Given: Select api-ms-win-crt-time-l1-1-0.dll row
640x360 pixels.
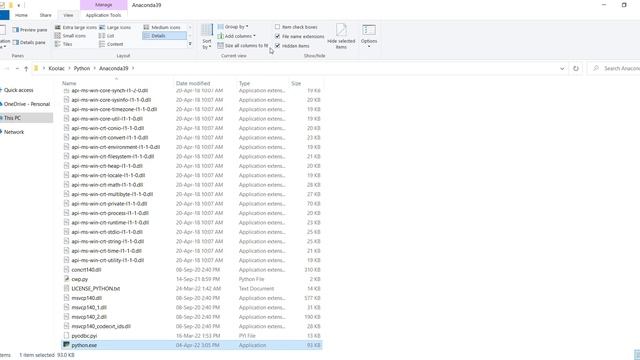Looking at the screenshot, I should point(192,251).
